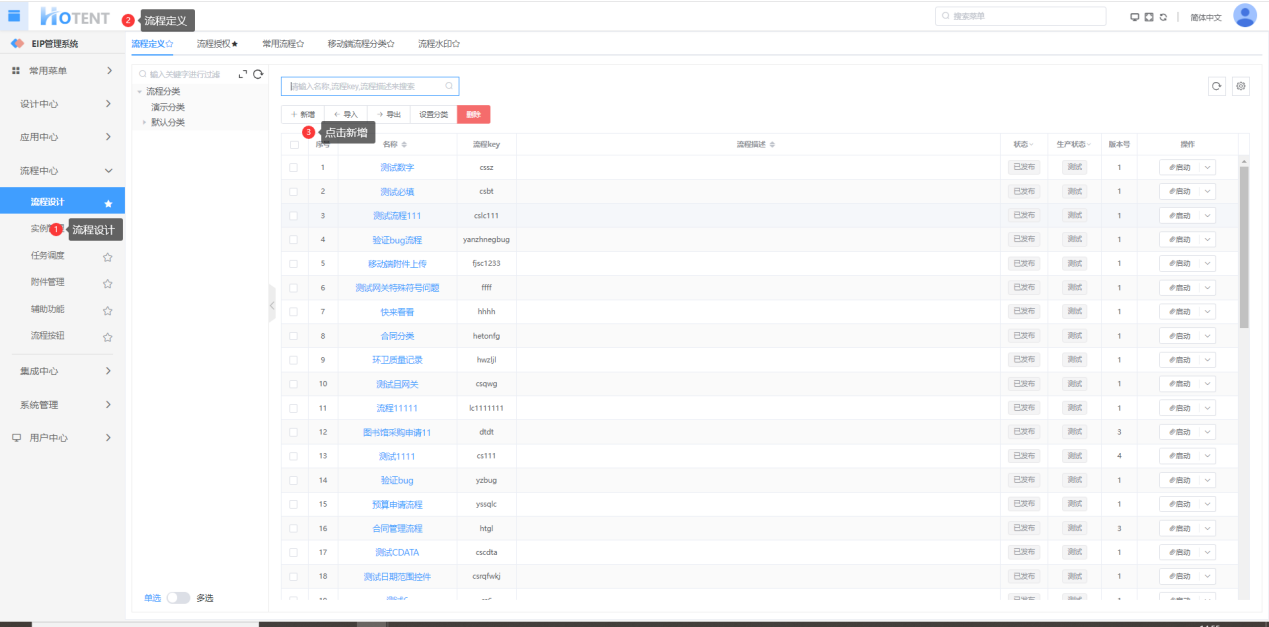Click the 导入 button
The height and width of the screenshot is (627, 1269).
click(346, 114)
